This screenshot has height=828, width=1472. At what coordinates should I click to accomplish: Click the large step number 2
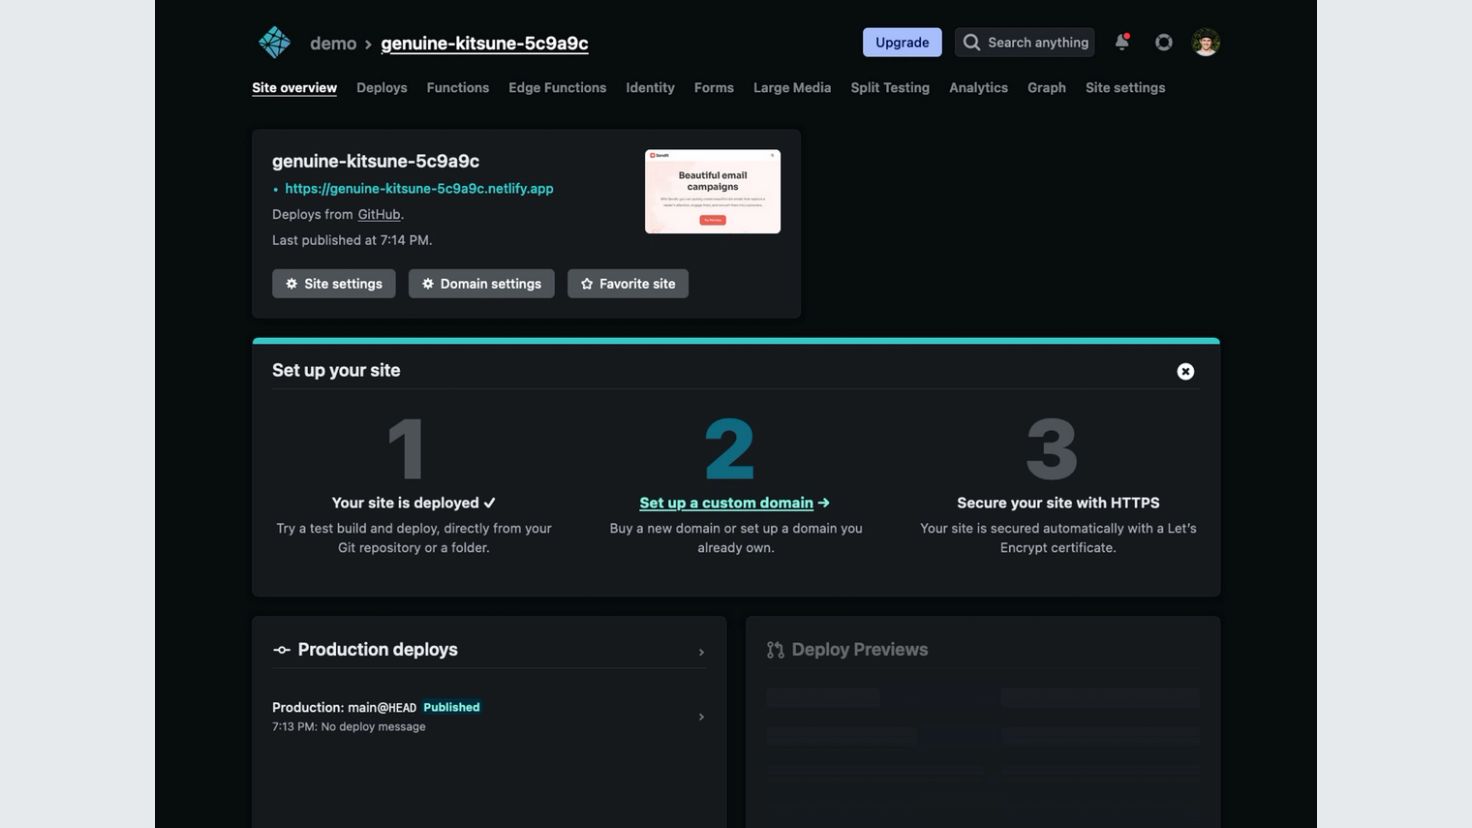coord(729,449)
